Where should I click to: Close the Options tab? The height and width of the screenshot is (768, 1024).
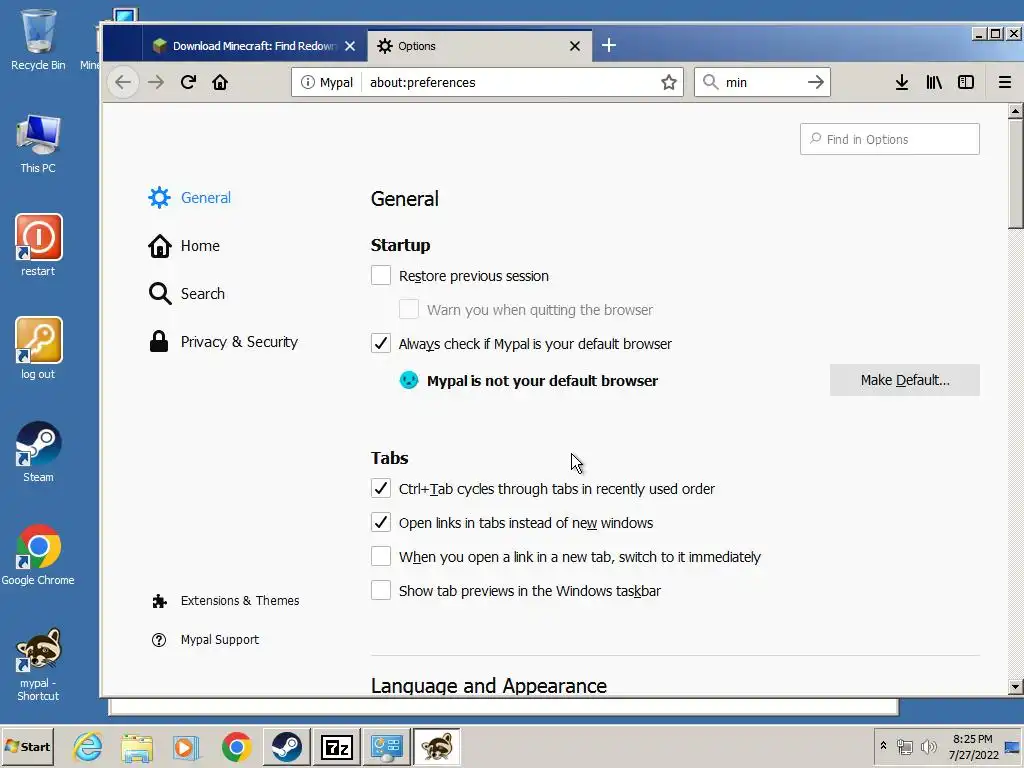click(x=575, y=46)
